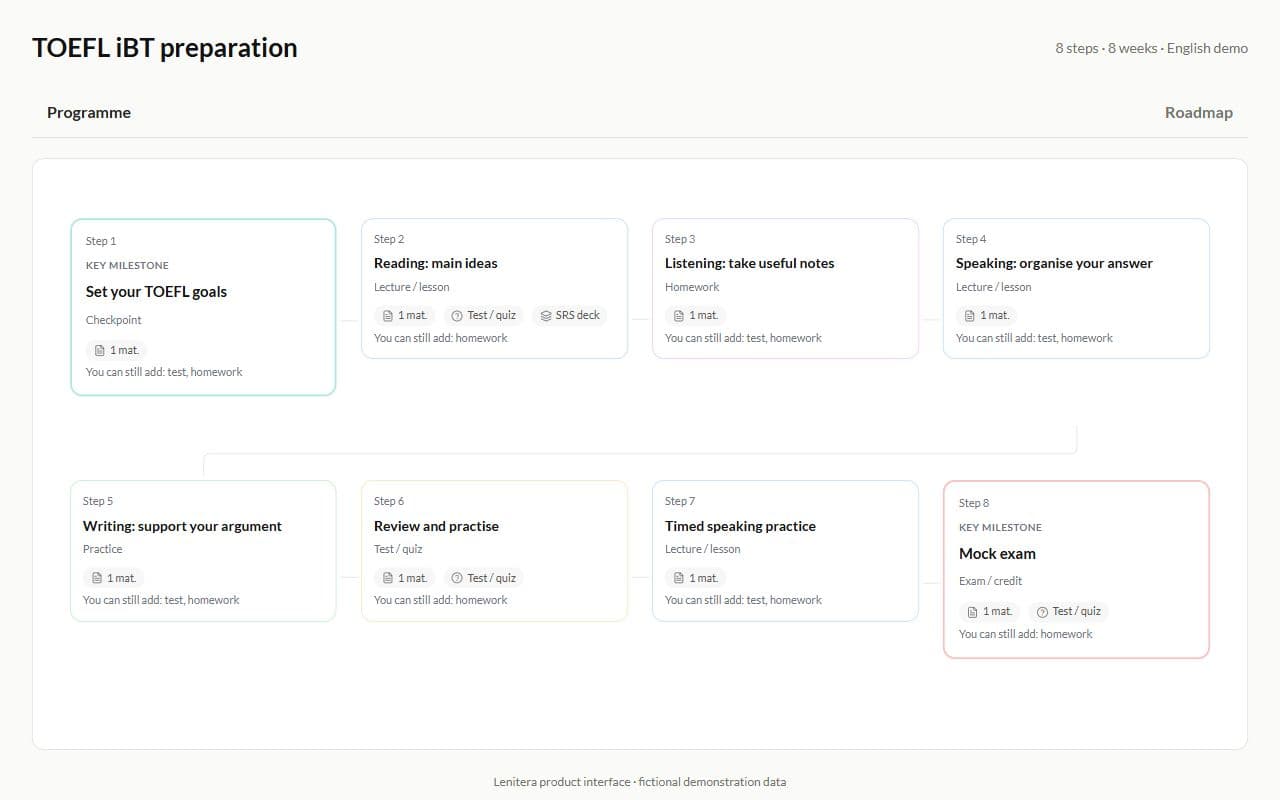Click the "Homework" type label under Listening step
The image size is (1280, 800).
[692, 287]
